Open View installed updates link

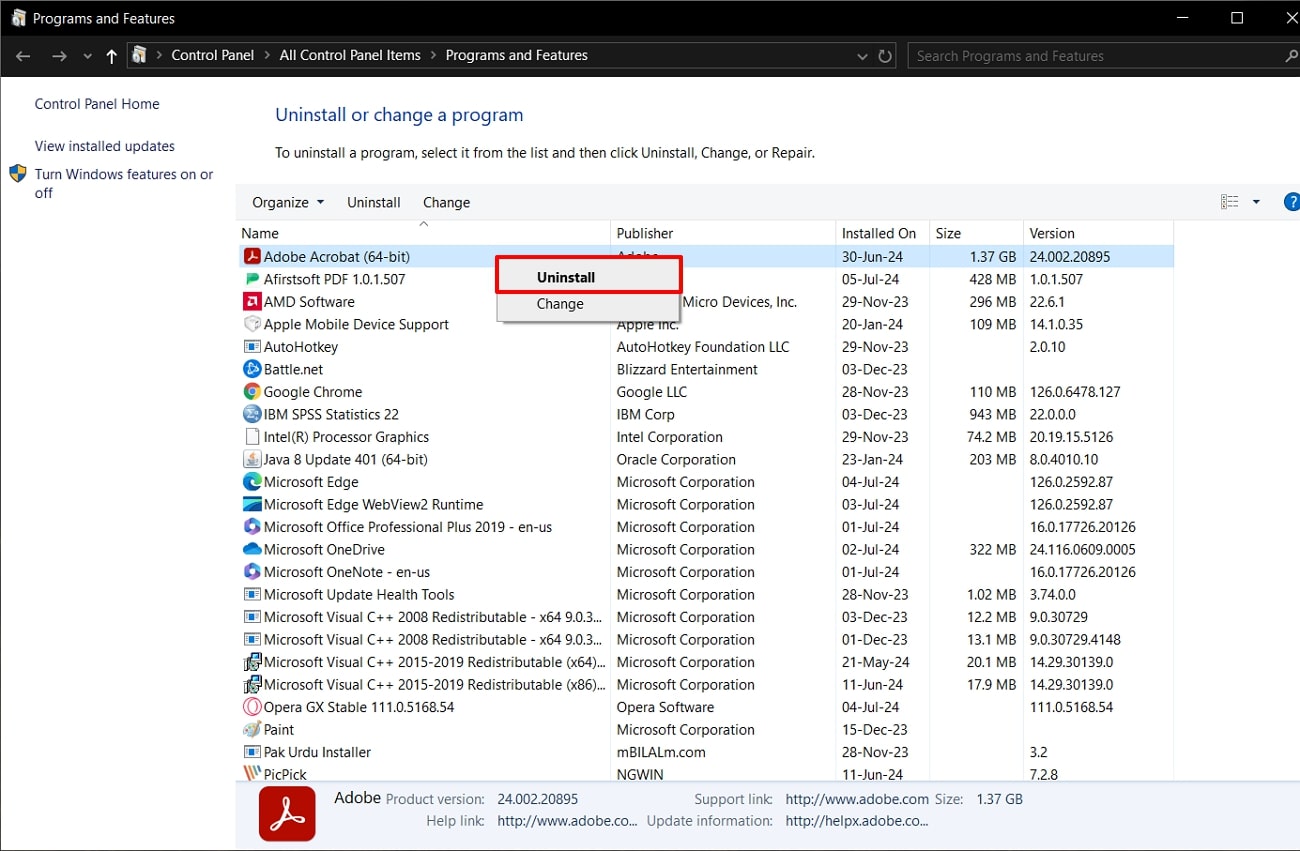[105, 146]
